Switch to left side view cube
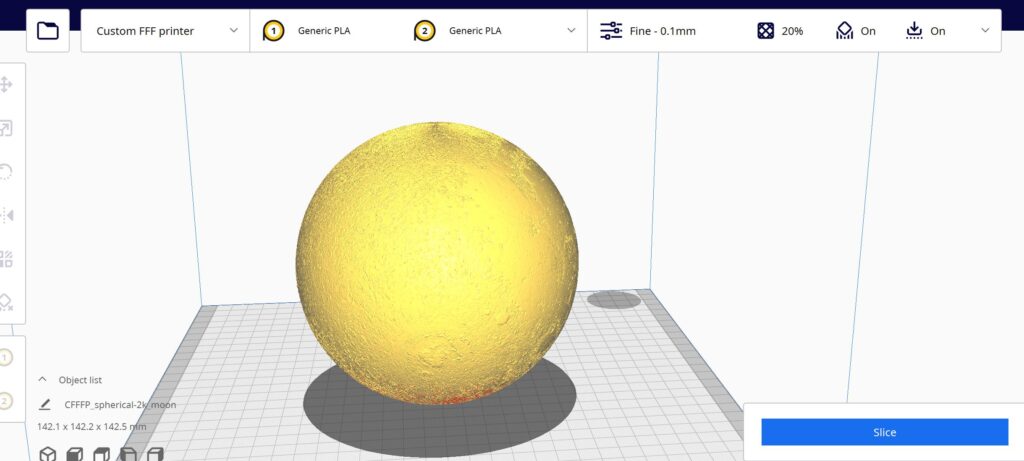 coord(128,454)
